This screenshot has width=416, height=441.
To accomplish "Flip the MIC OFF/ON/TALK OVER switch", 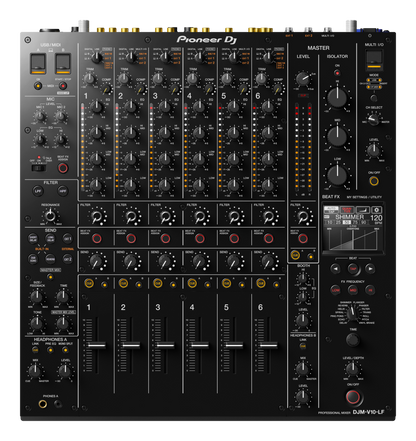I will [x=39, y=168].
